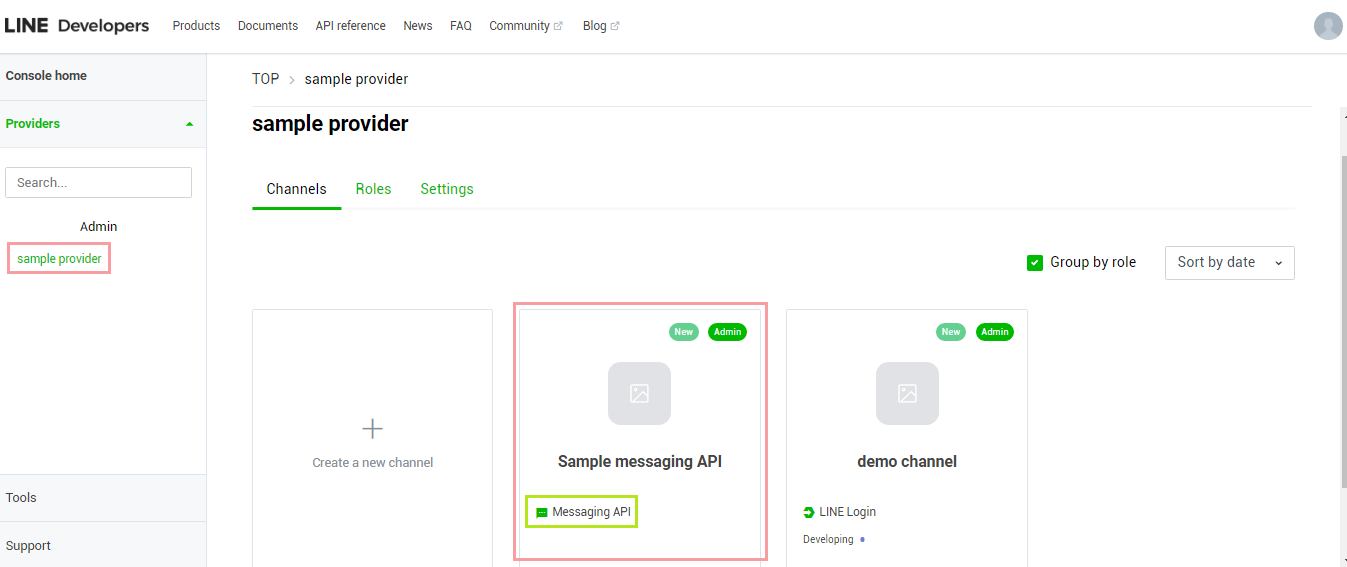Open the demo channel title
This screenshot has width=1347, height=567.
[907, 462]
